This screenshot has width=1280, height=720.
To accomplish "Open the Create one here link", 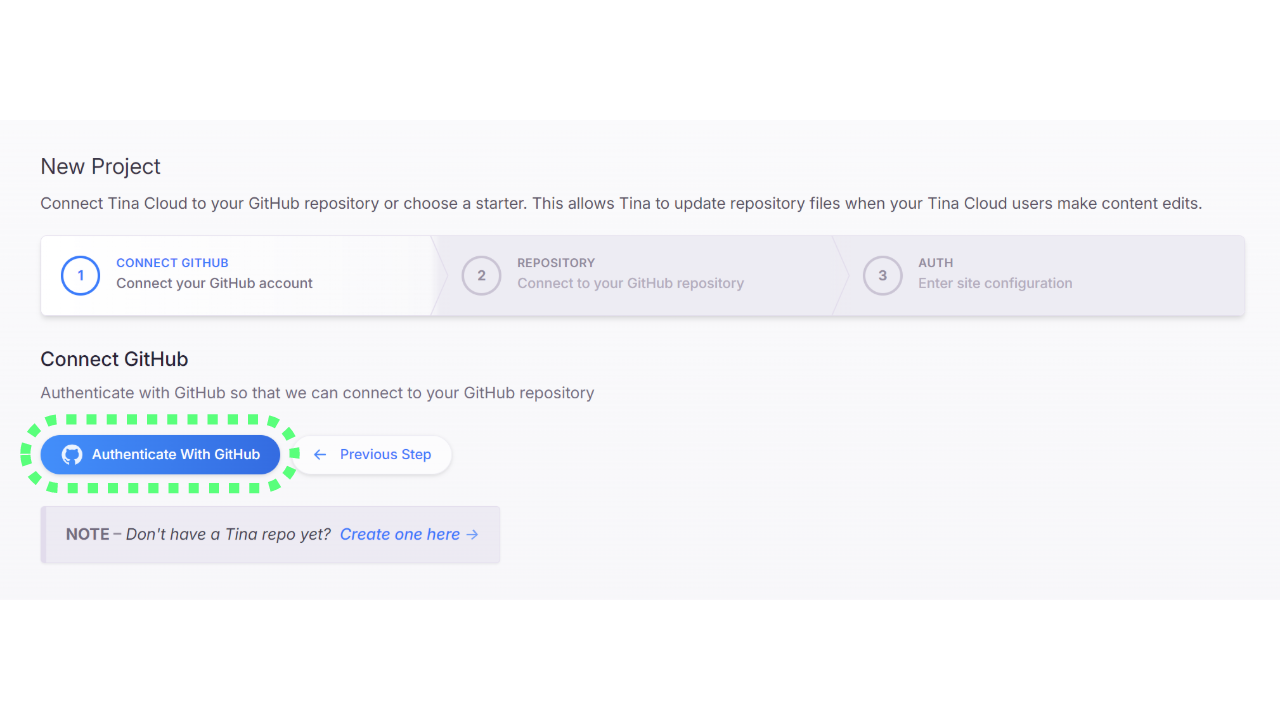I will coord(409,534).
